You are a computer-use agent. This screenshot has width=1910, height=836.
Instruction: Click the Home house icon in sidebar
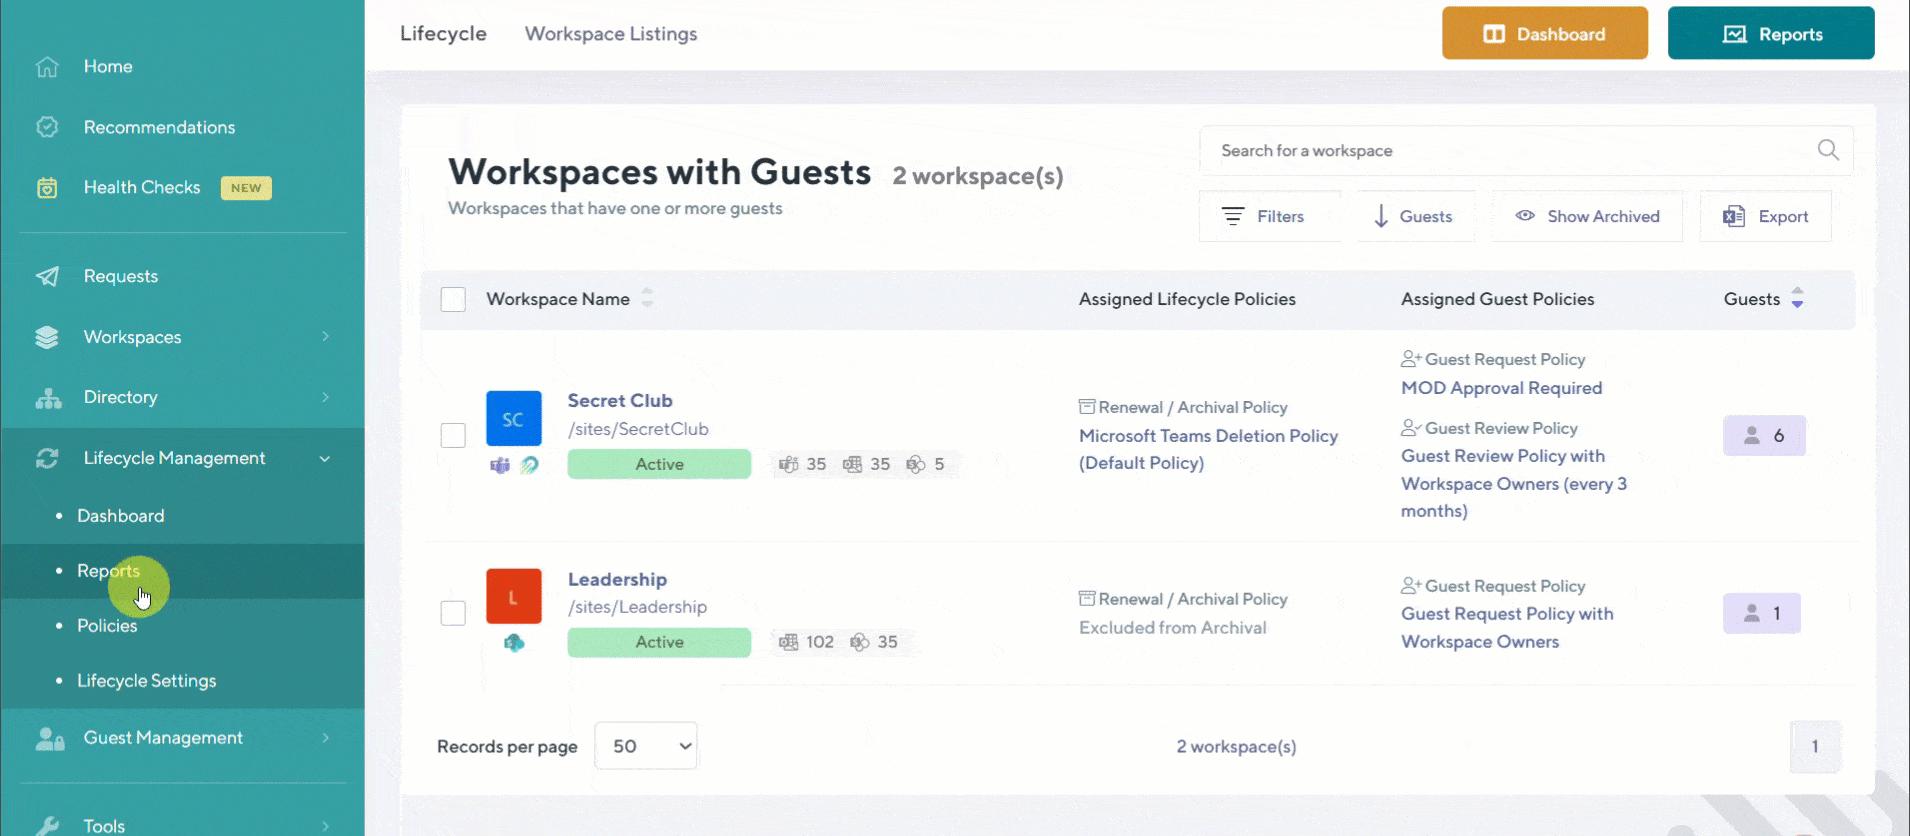coord(47,67)
